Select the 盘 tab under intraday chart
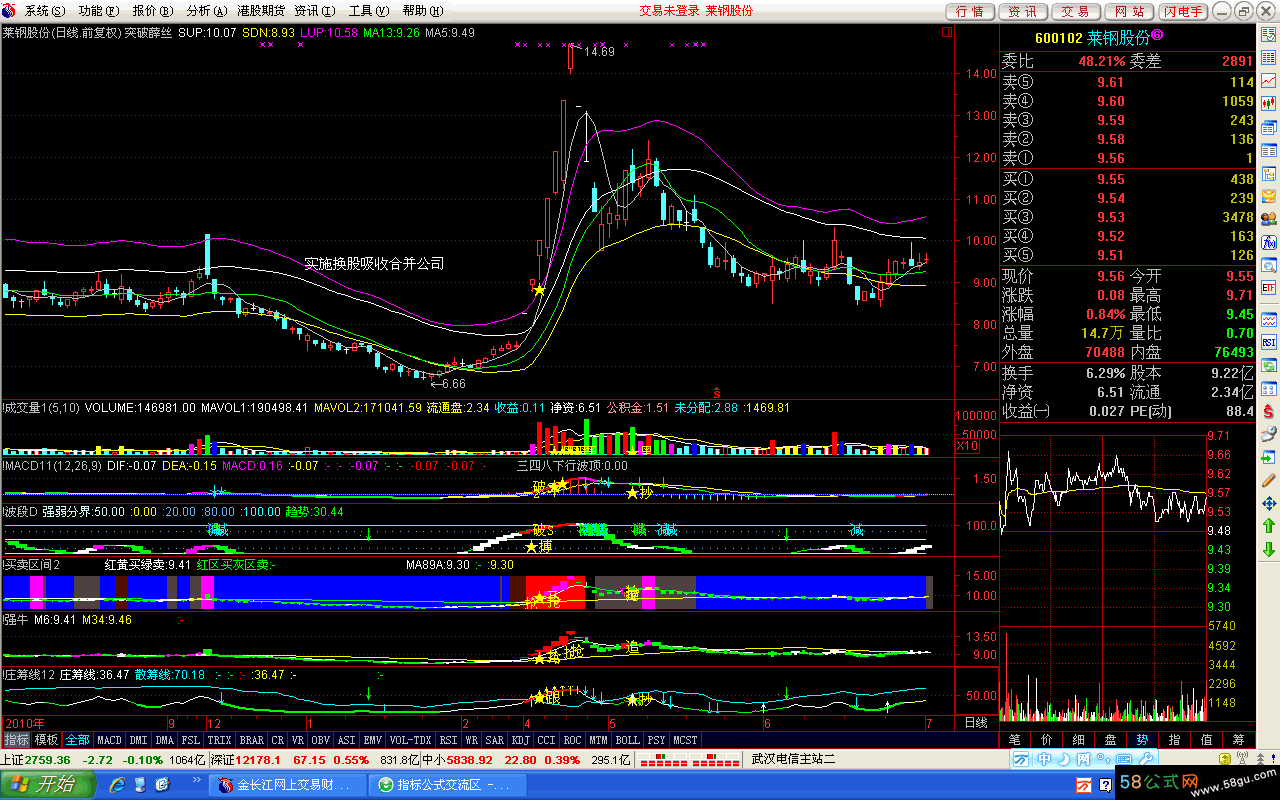 click(x=1110, y=740)
